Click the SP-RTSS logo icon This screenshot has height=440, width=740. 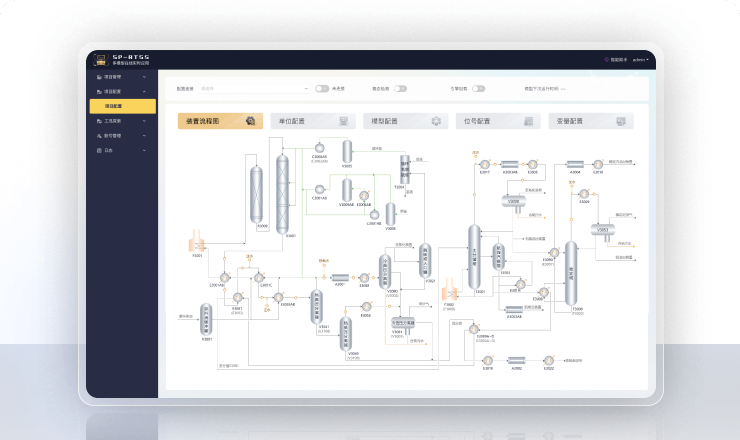pyautogui.click(x=101, y=60)
